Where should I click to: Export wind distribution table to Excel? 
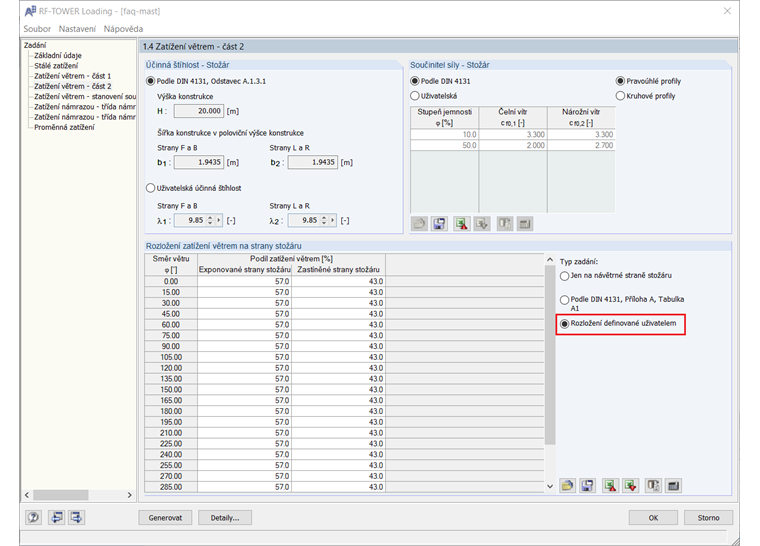pyautogui.click(x=610, y=485)
